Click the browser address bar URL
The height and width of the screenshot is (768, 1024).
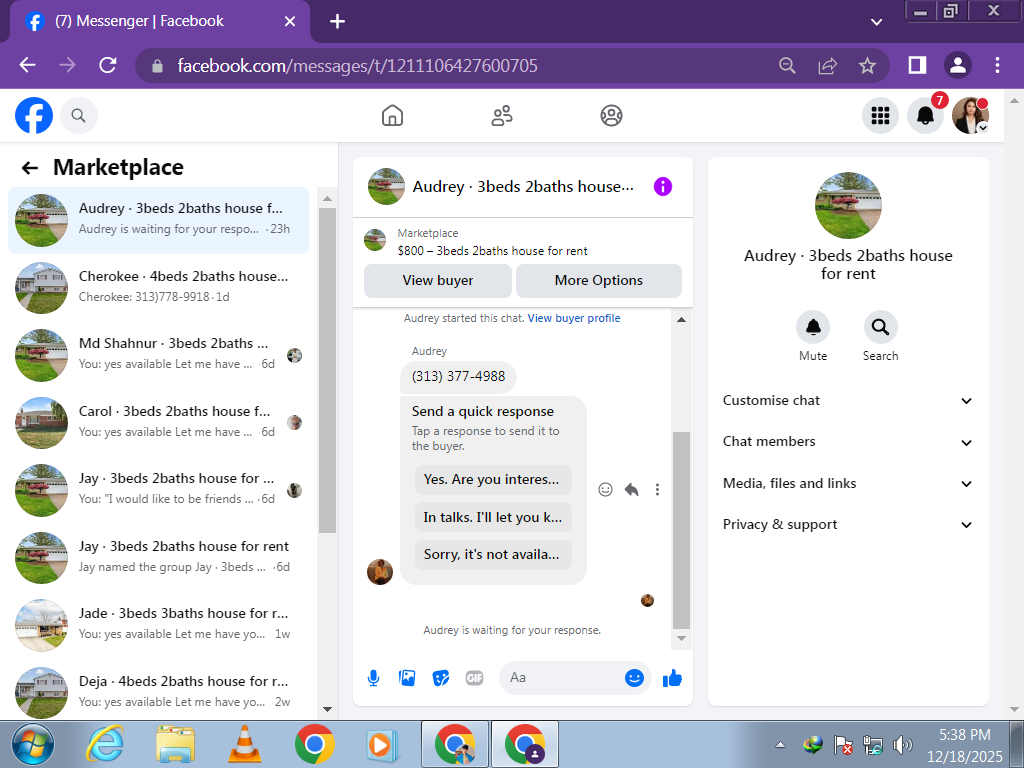point(357,65)
